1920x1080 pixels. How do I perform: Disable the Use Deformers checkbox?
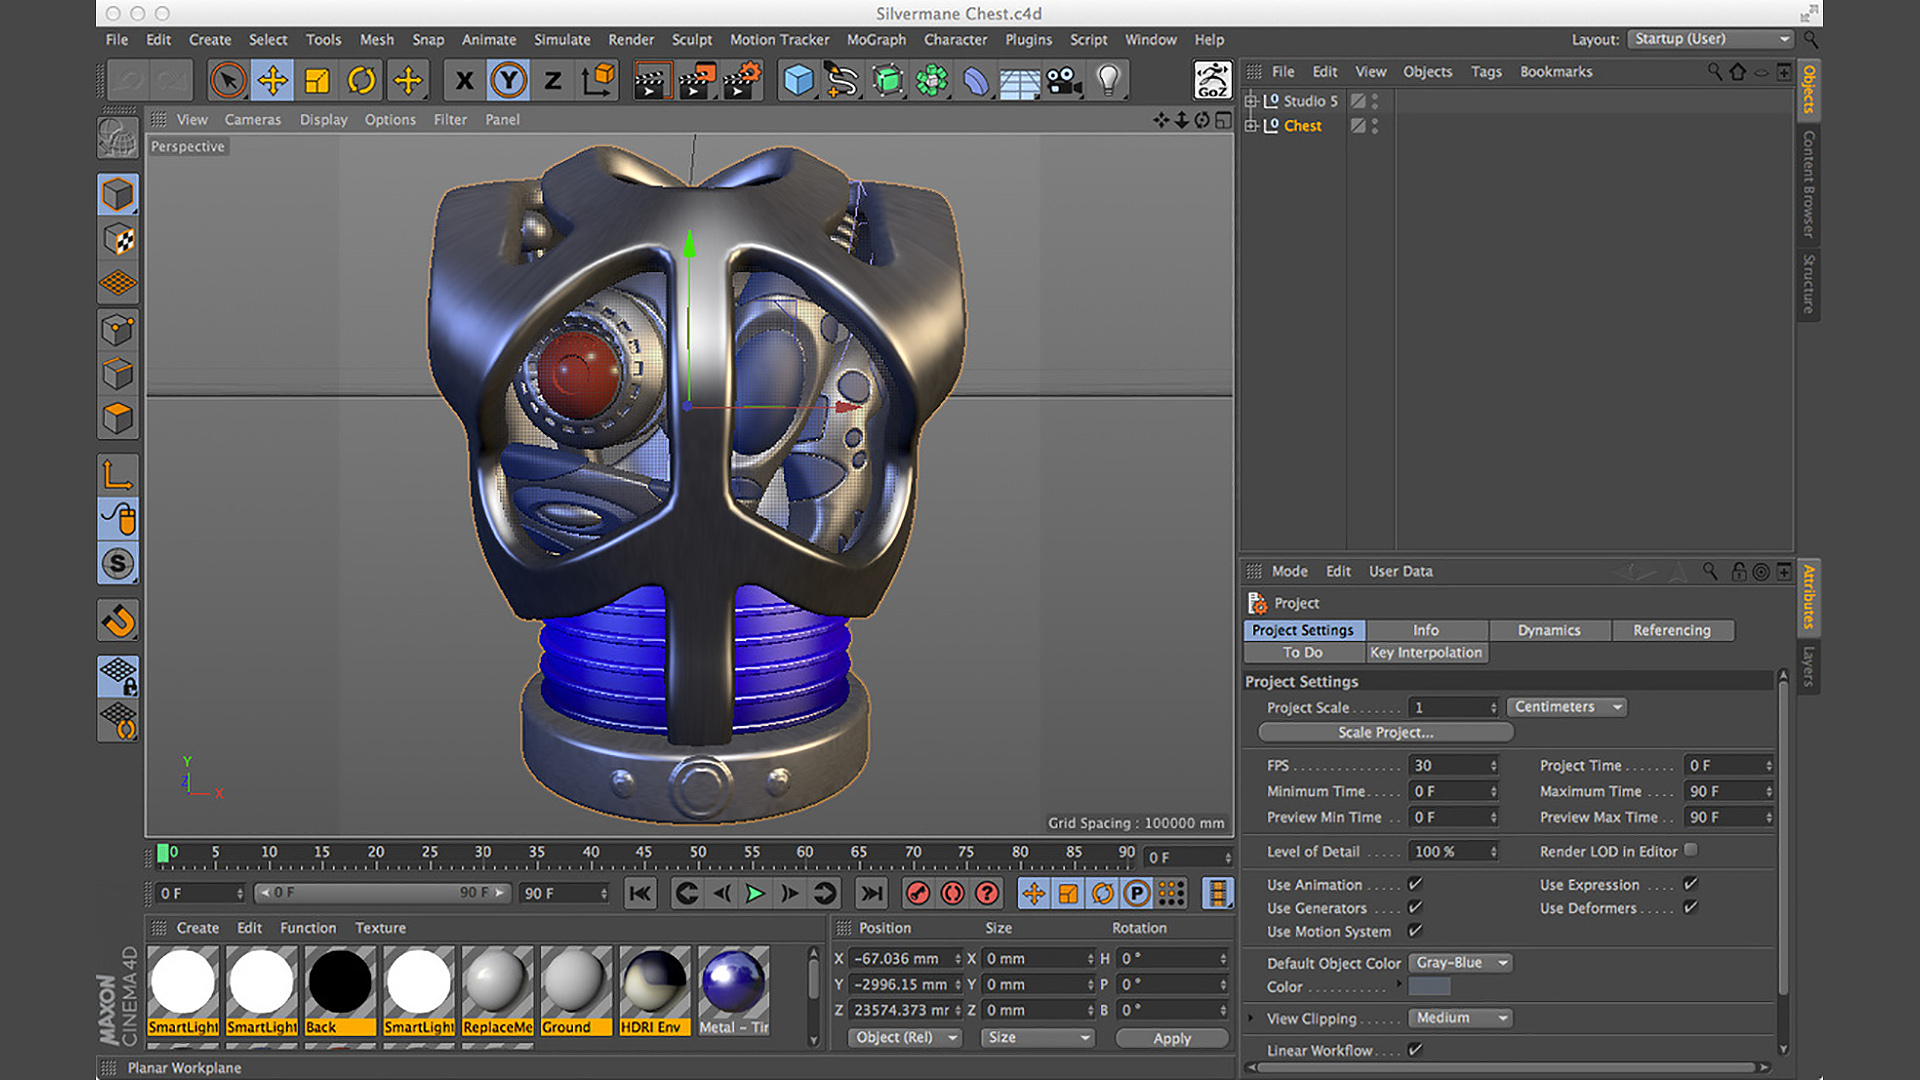[1690, 907]
